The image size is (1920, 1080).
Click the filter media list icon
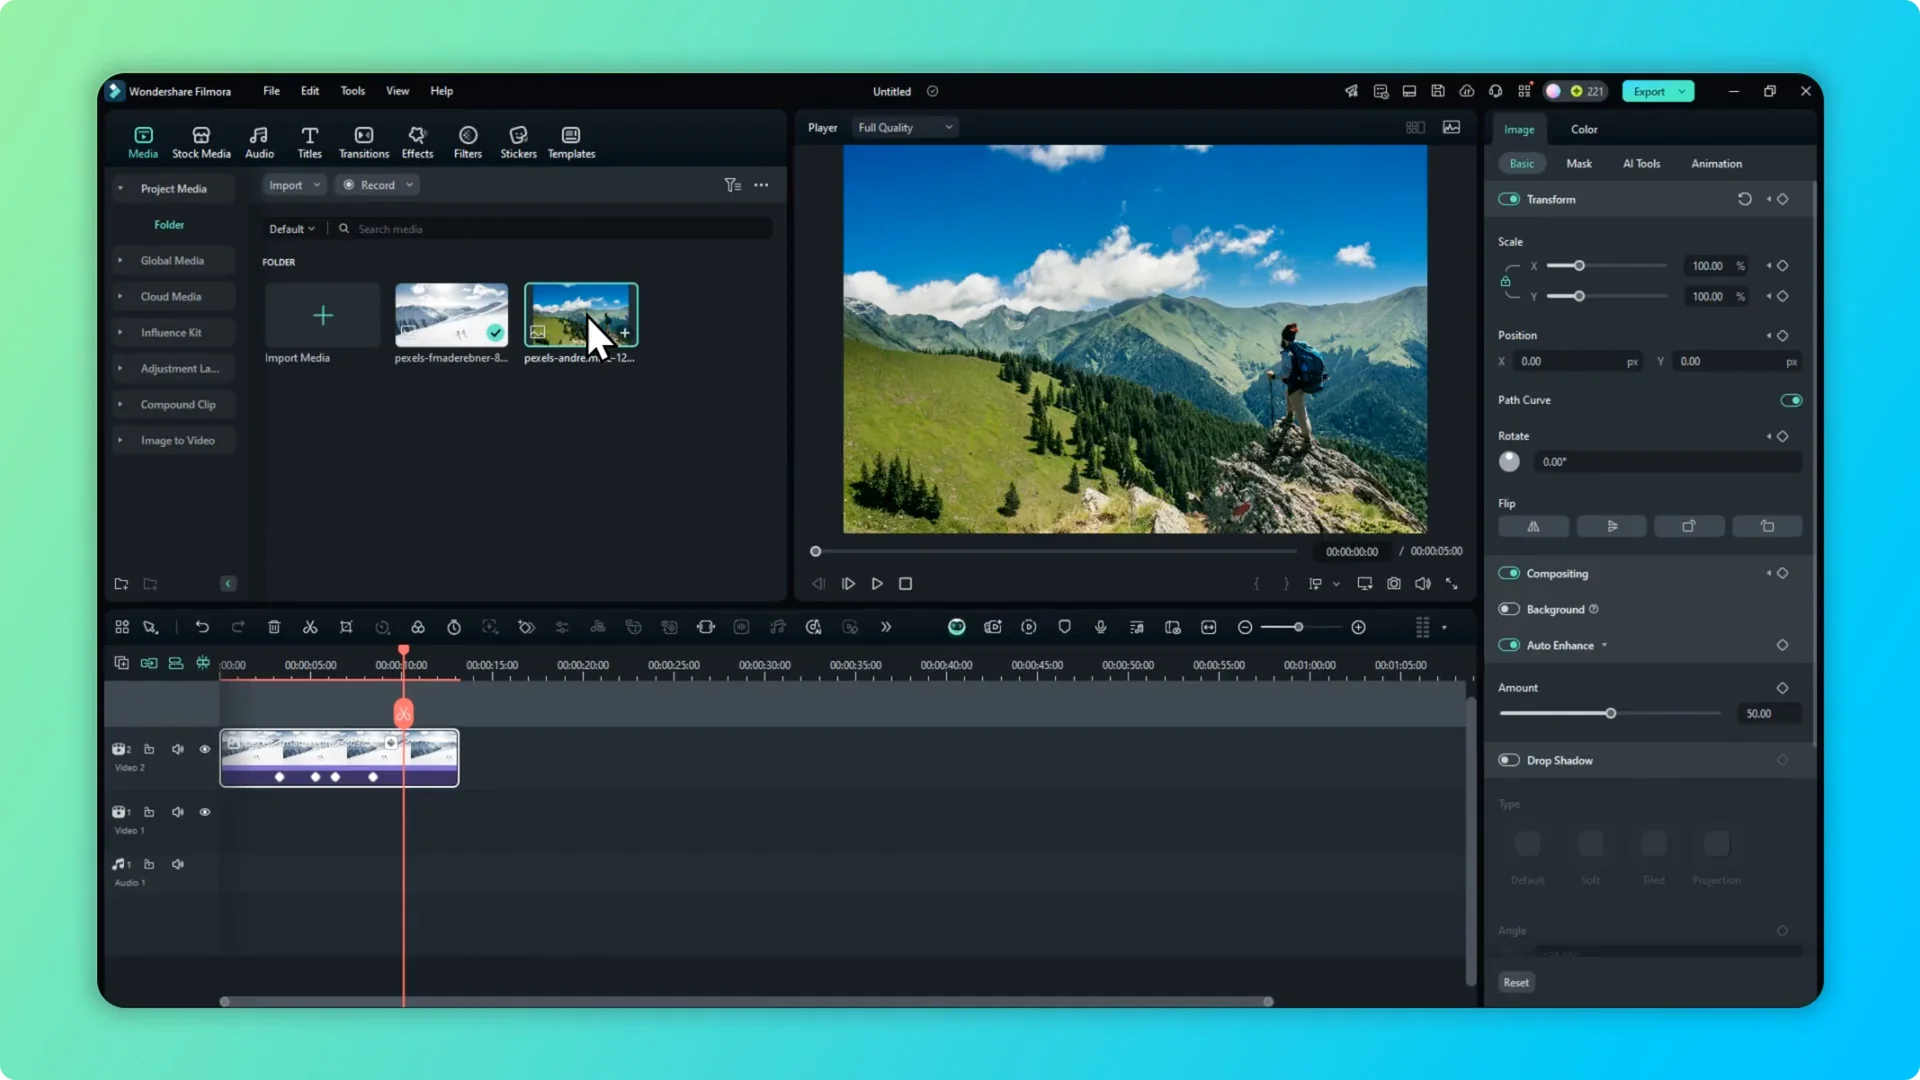733,185
